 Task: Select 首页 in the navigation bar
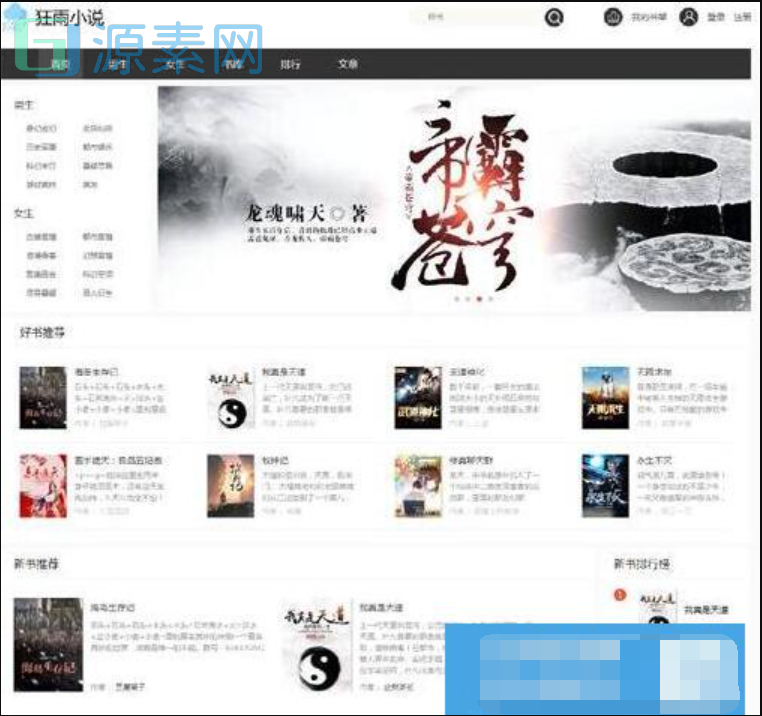[60, 64]
